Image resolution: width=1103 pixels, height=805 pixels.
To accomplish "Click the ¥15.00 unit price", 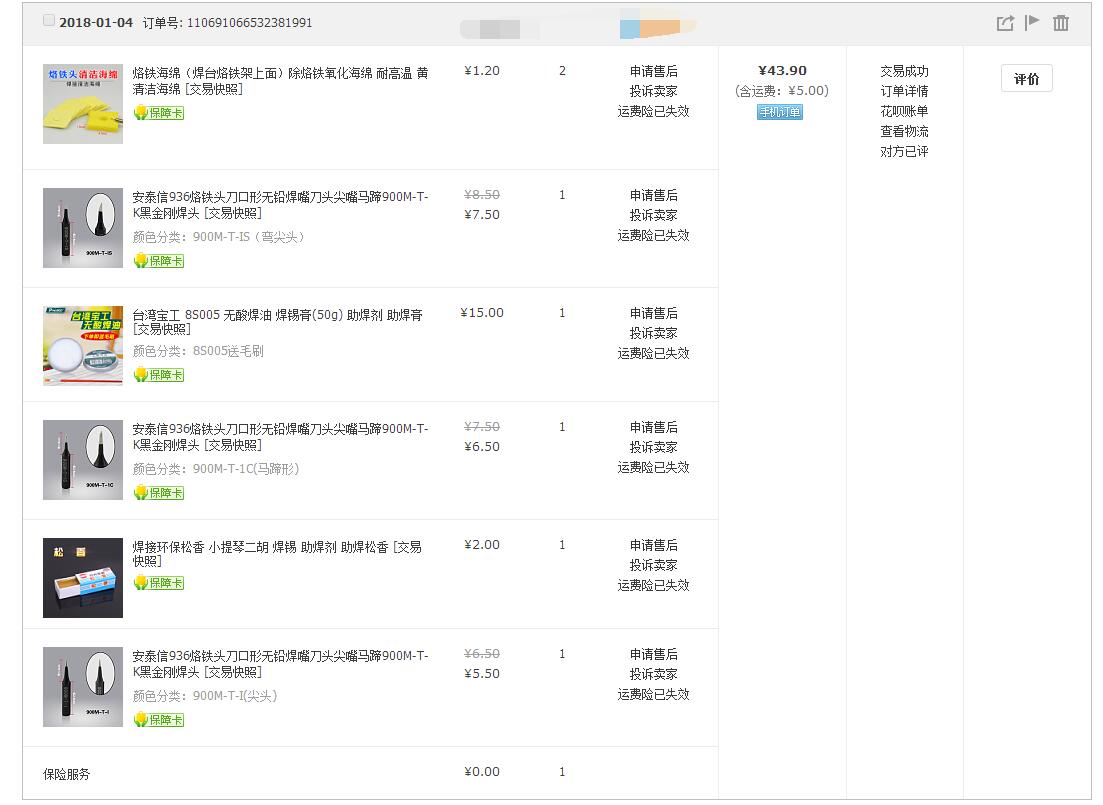I will coord(482,313).
